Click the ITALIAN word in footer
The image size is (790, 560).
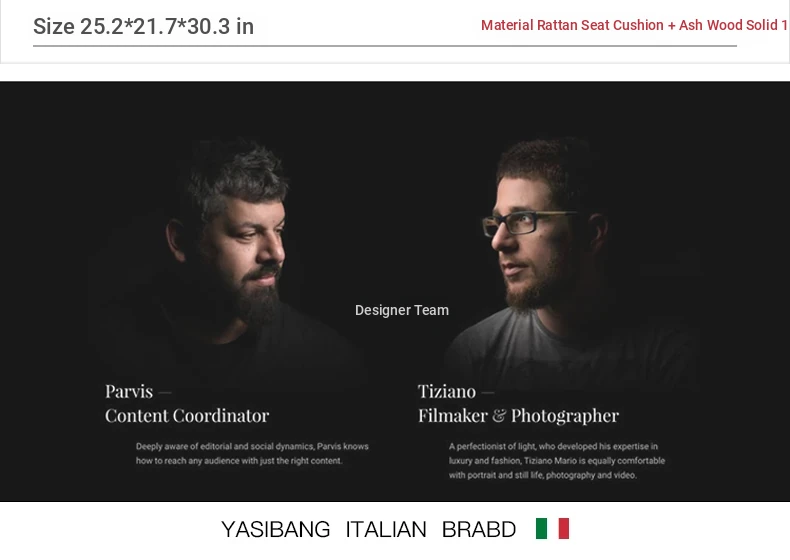pos(386,530)
